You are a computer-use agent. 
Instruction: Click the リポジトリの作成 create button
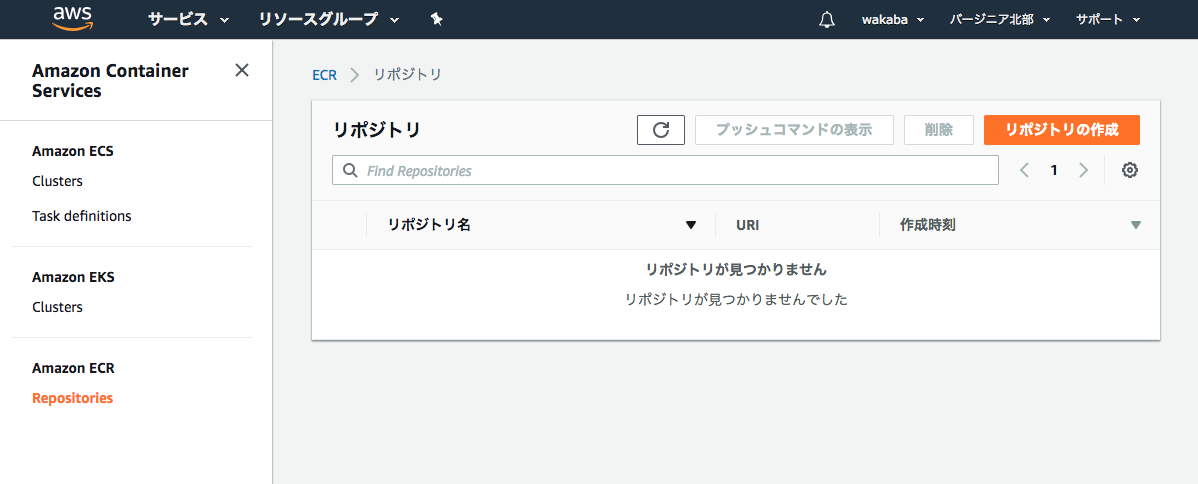pyautogui.click(x=1062, y=130)
